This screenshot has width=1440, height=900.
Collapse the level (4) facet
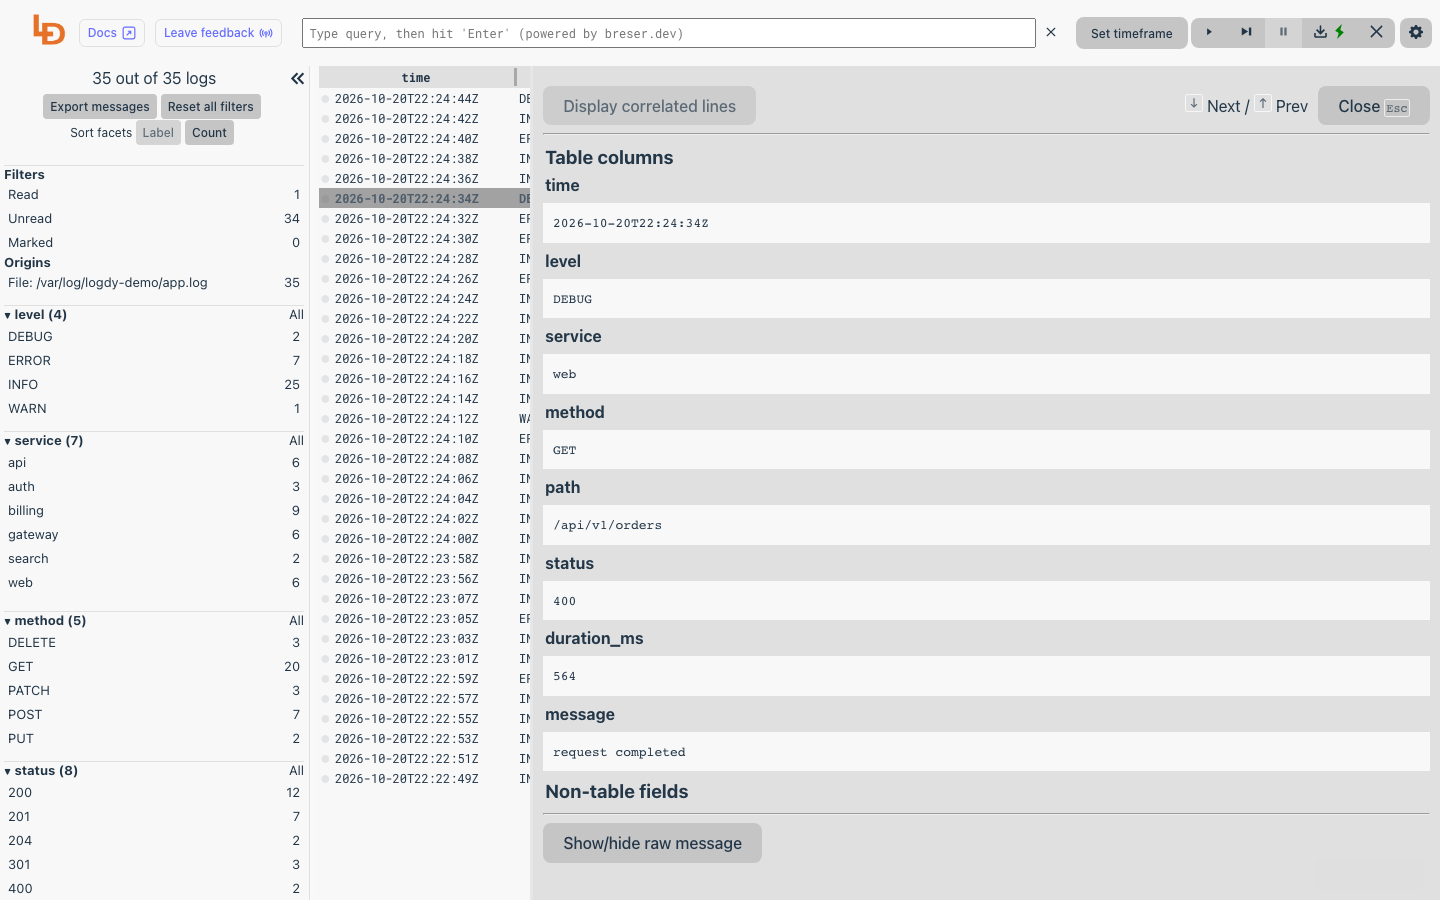tap(36, 315)
